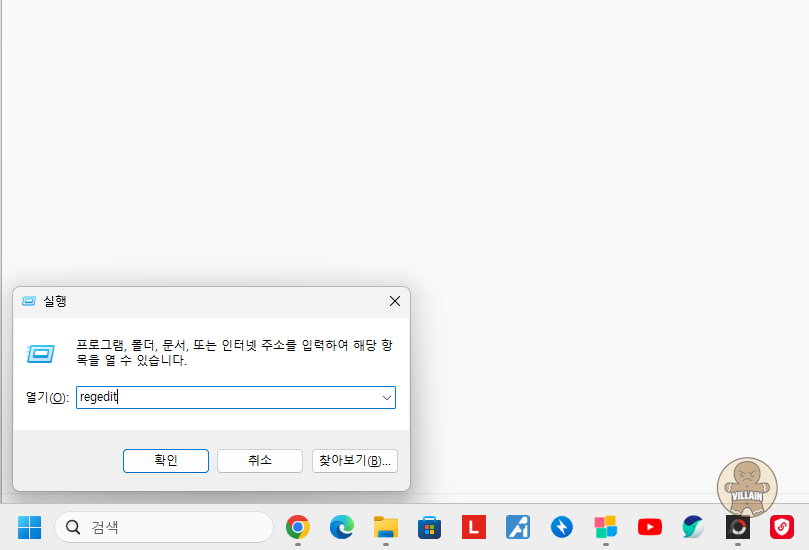Open the teal bird app icon
The image size is (809, 550).
[x=693, y=527]
